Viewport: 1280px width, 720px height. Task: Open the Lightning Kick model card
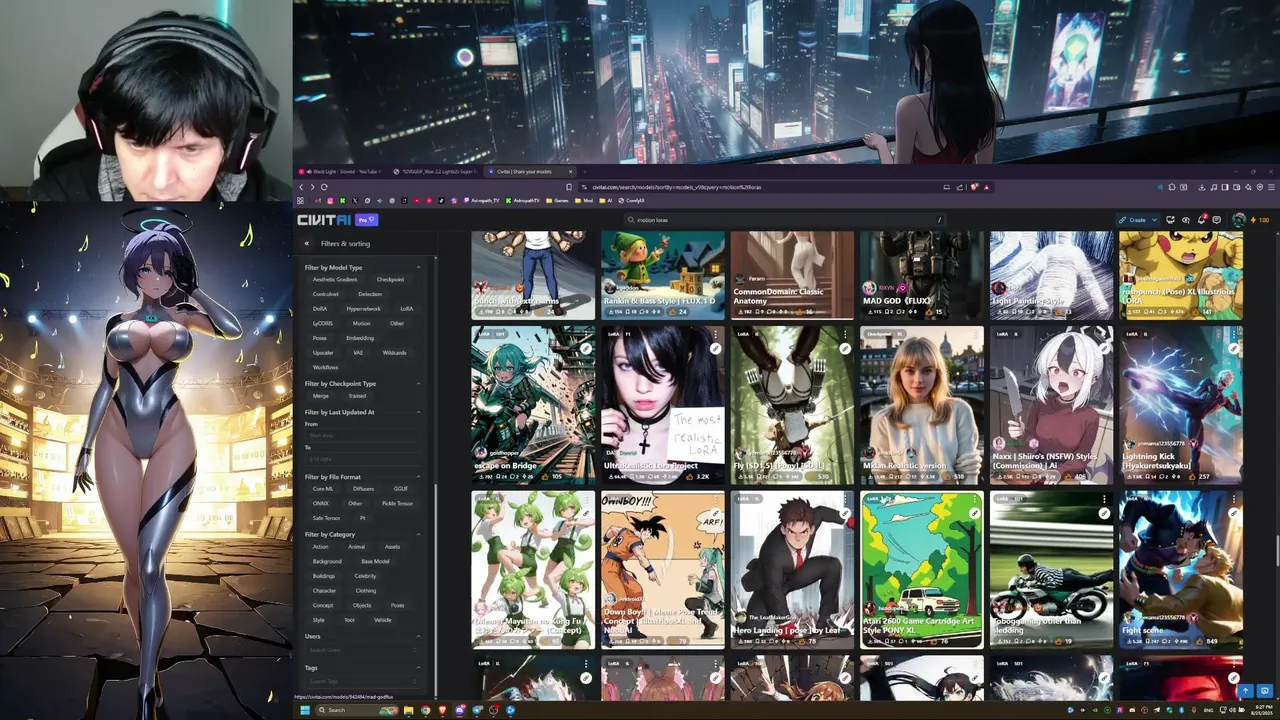(x=1180, y=404)
